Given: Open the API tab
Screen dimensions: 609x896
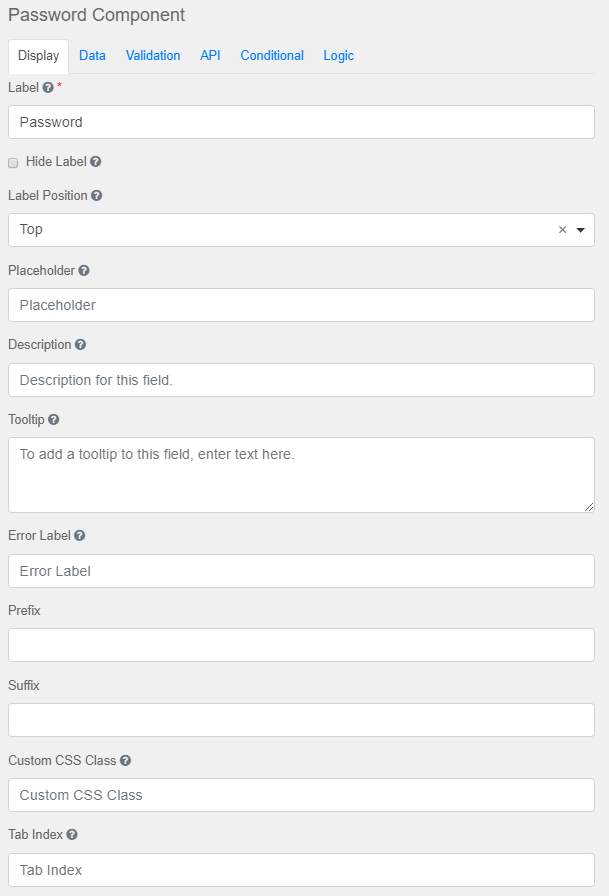Looking at the screenshot, I should click(x=210, y=56).
